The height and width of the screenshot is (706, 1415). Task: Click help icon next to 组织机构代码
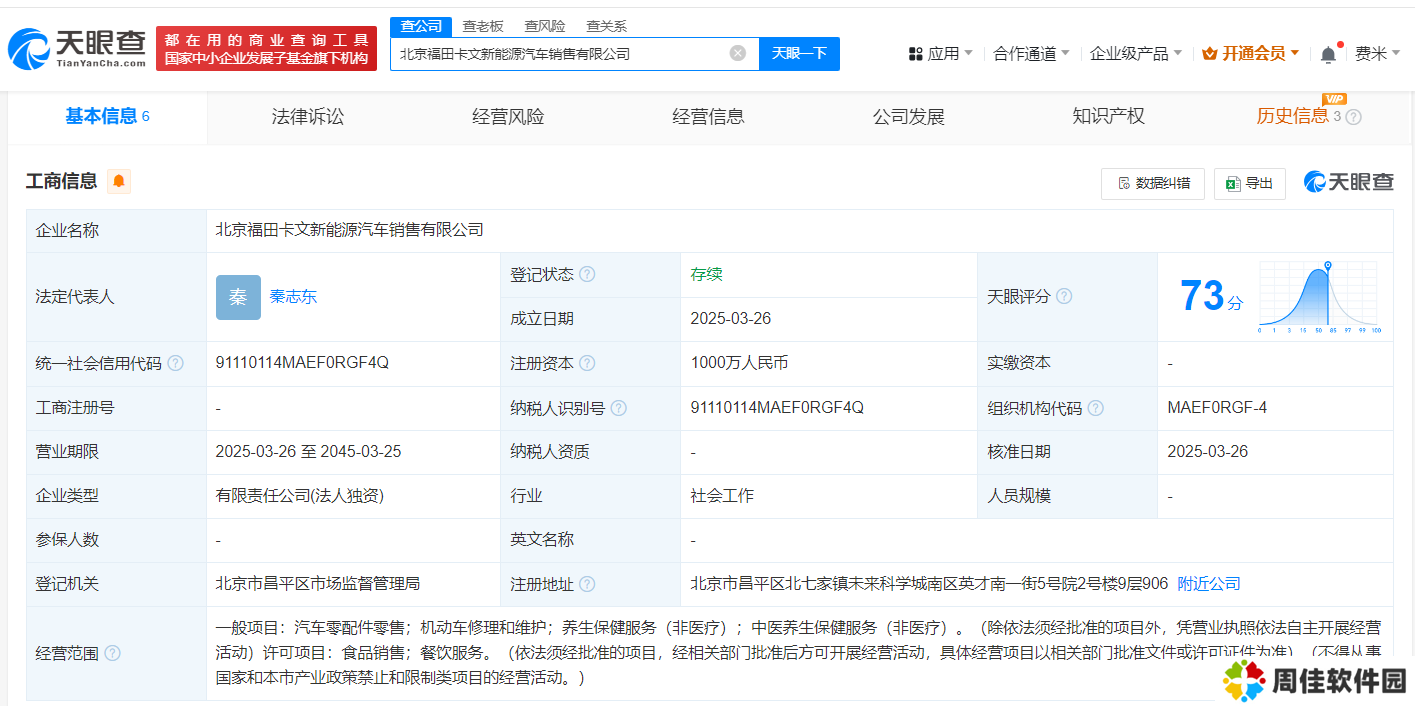tap(1096, 408)
